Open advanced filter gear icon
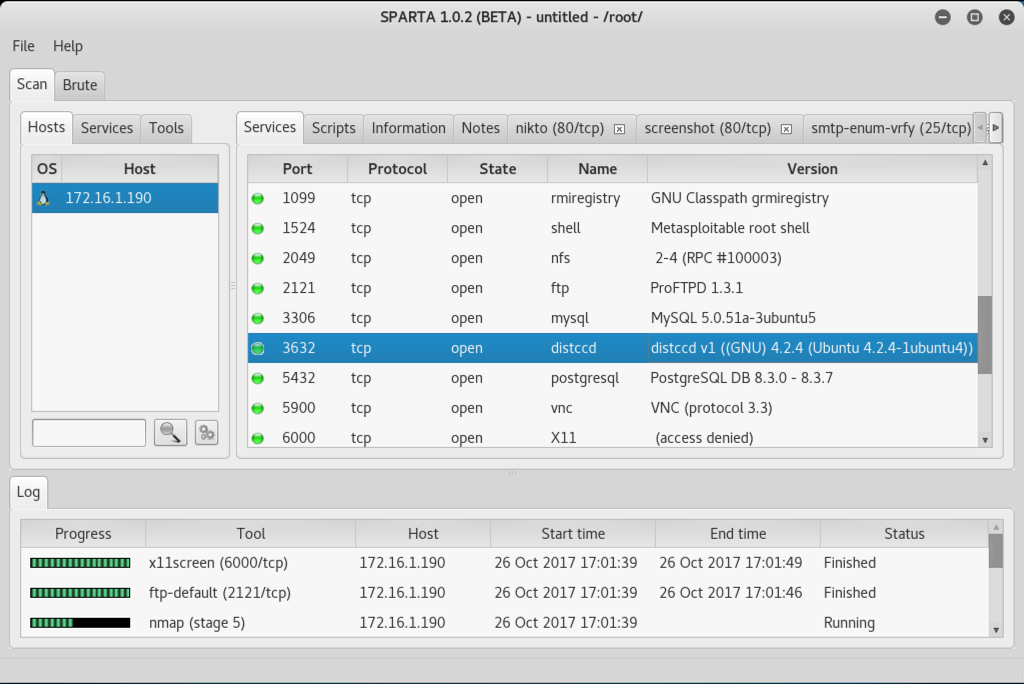This screenshot has width=1024, height=684. pyautogui.click(x=206, y=433)
